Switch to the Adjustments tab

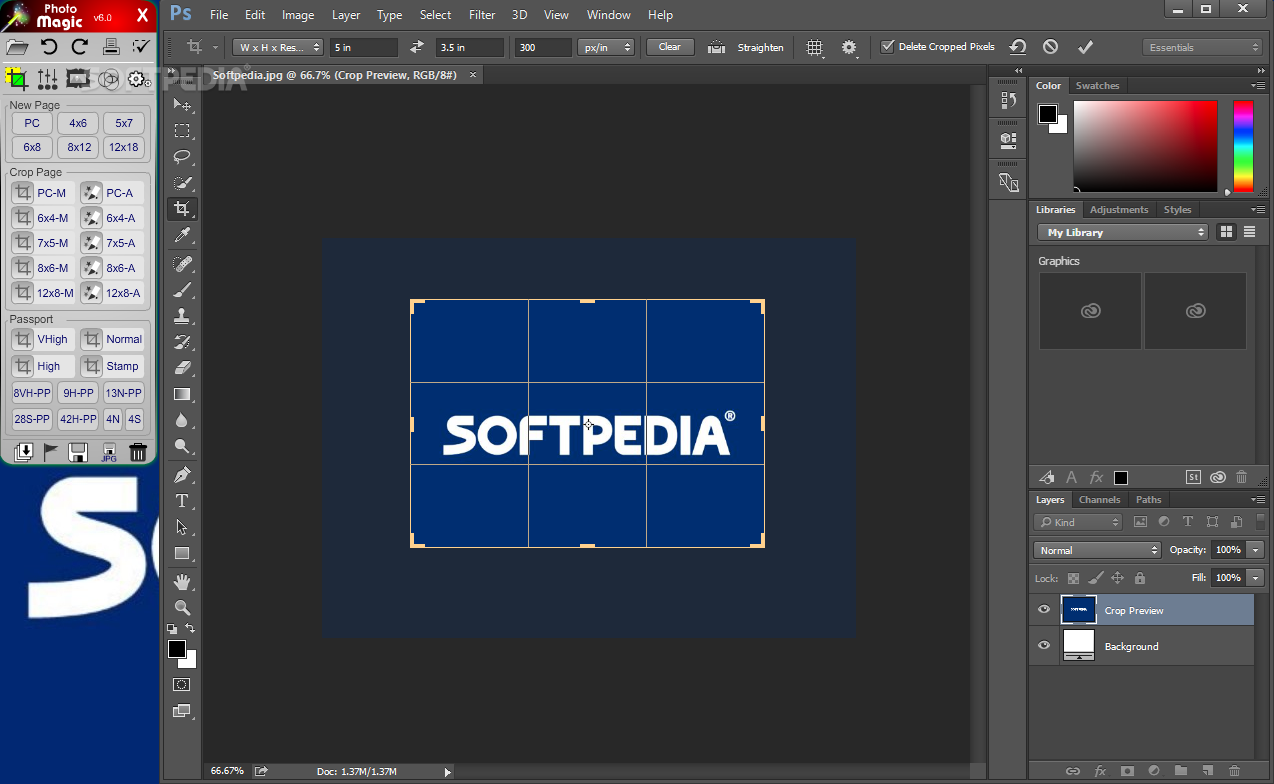coord(1119,210)
